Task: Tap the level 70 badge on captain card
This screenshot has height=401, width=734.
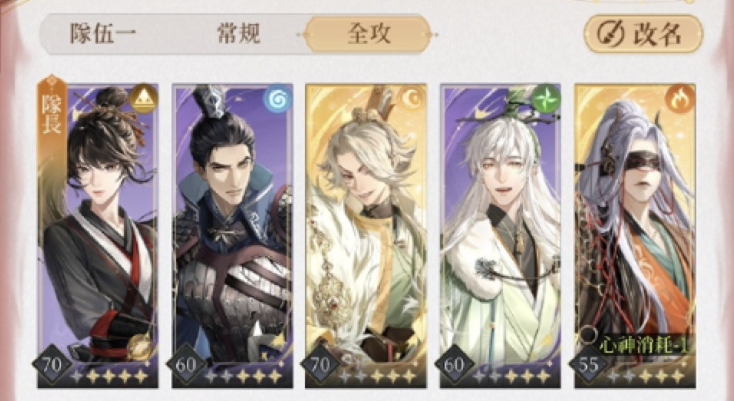Action: (52, 365)
